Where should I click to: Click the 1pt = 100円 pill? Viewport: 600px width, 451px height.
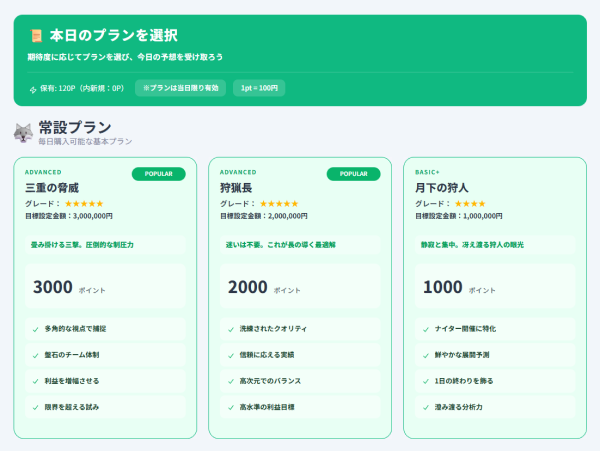coord(259,88)
